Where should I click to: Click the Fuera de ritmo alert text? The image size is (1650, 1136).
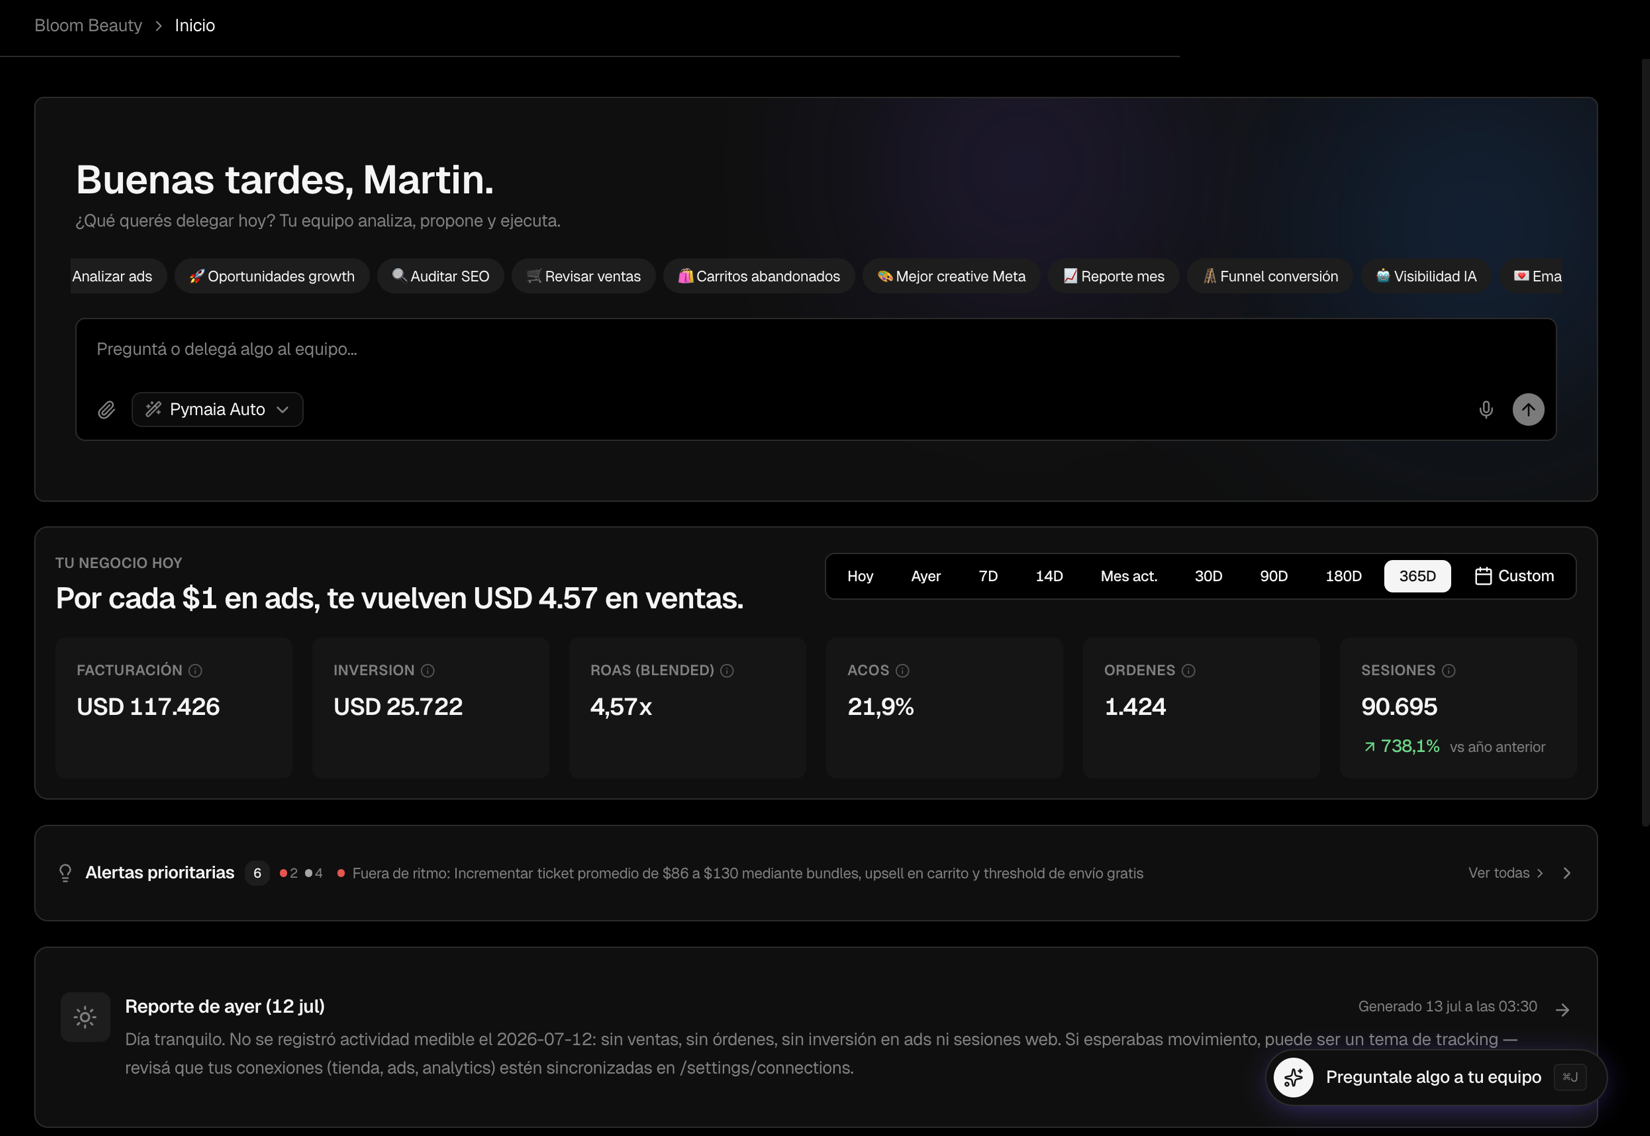click(748, 873)
